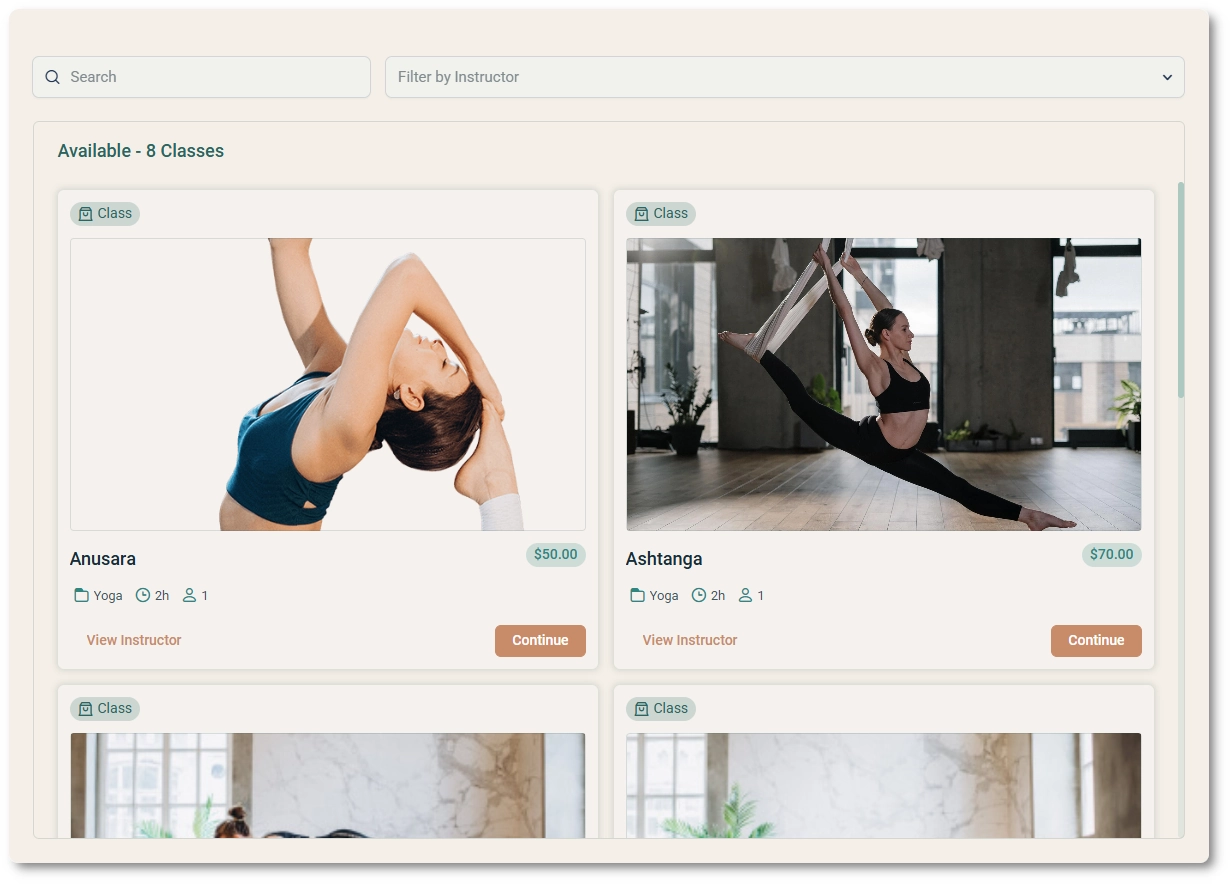Click the search magnifier icon
The width and height of the screenshot is (1230, 884).
click(53, 77)
